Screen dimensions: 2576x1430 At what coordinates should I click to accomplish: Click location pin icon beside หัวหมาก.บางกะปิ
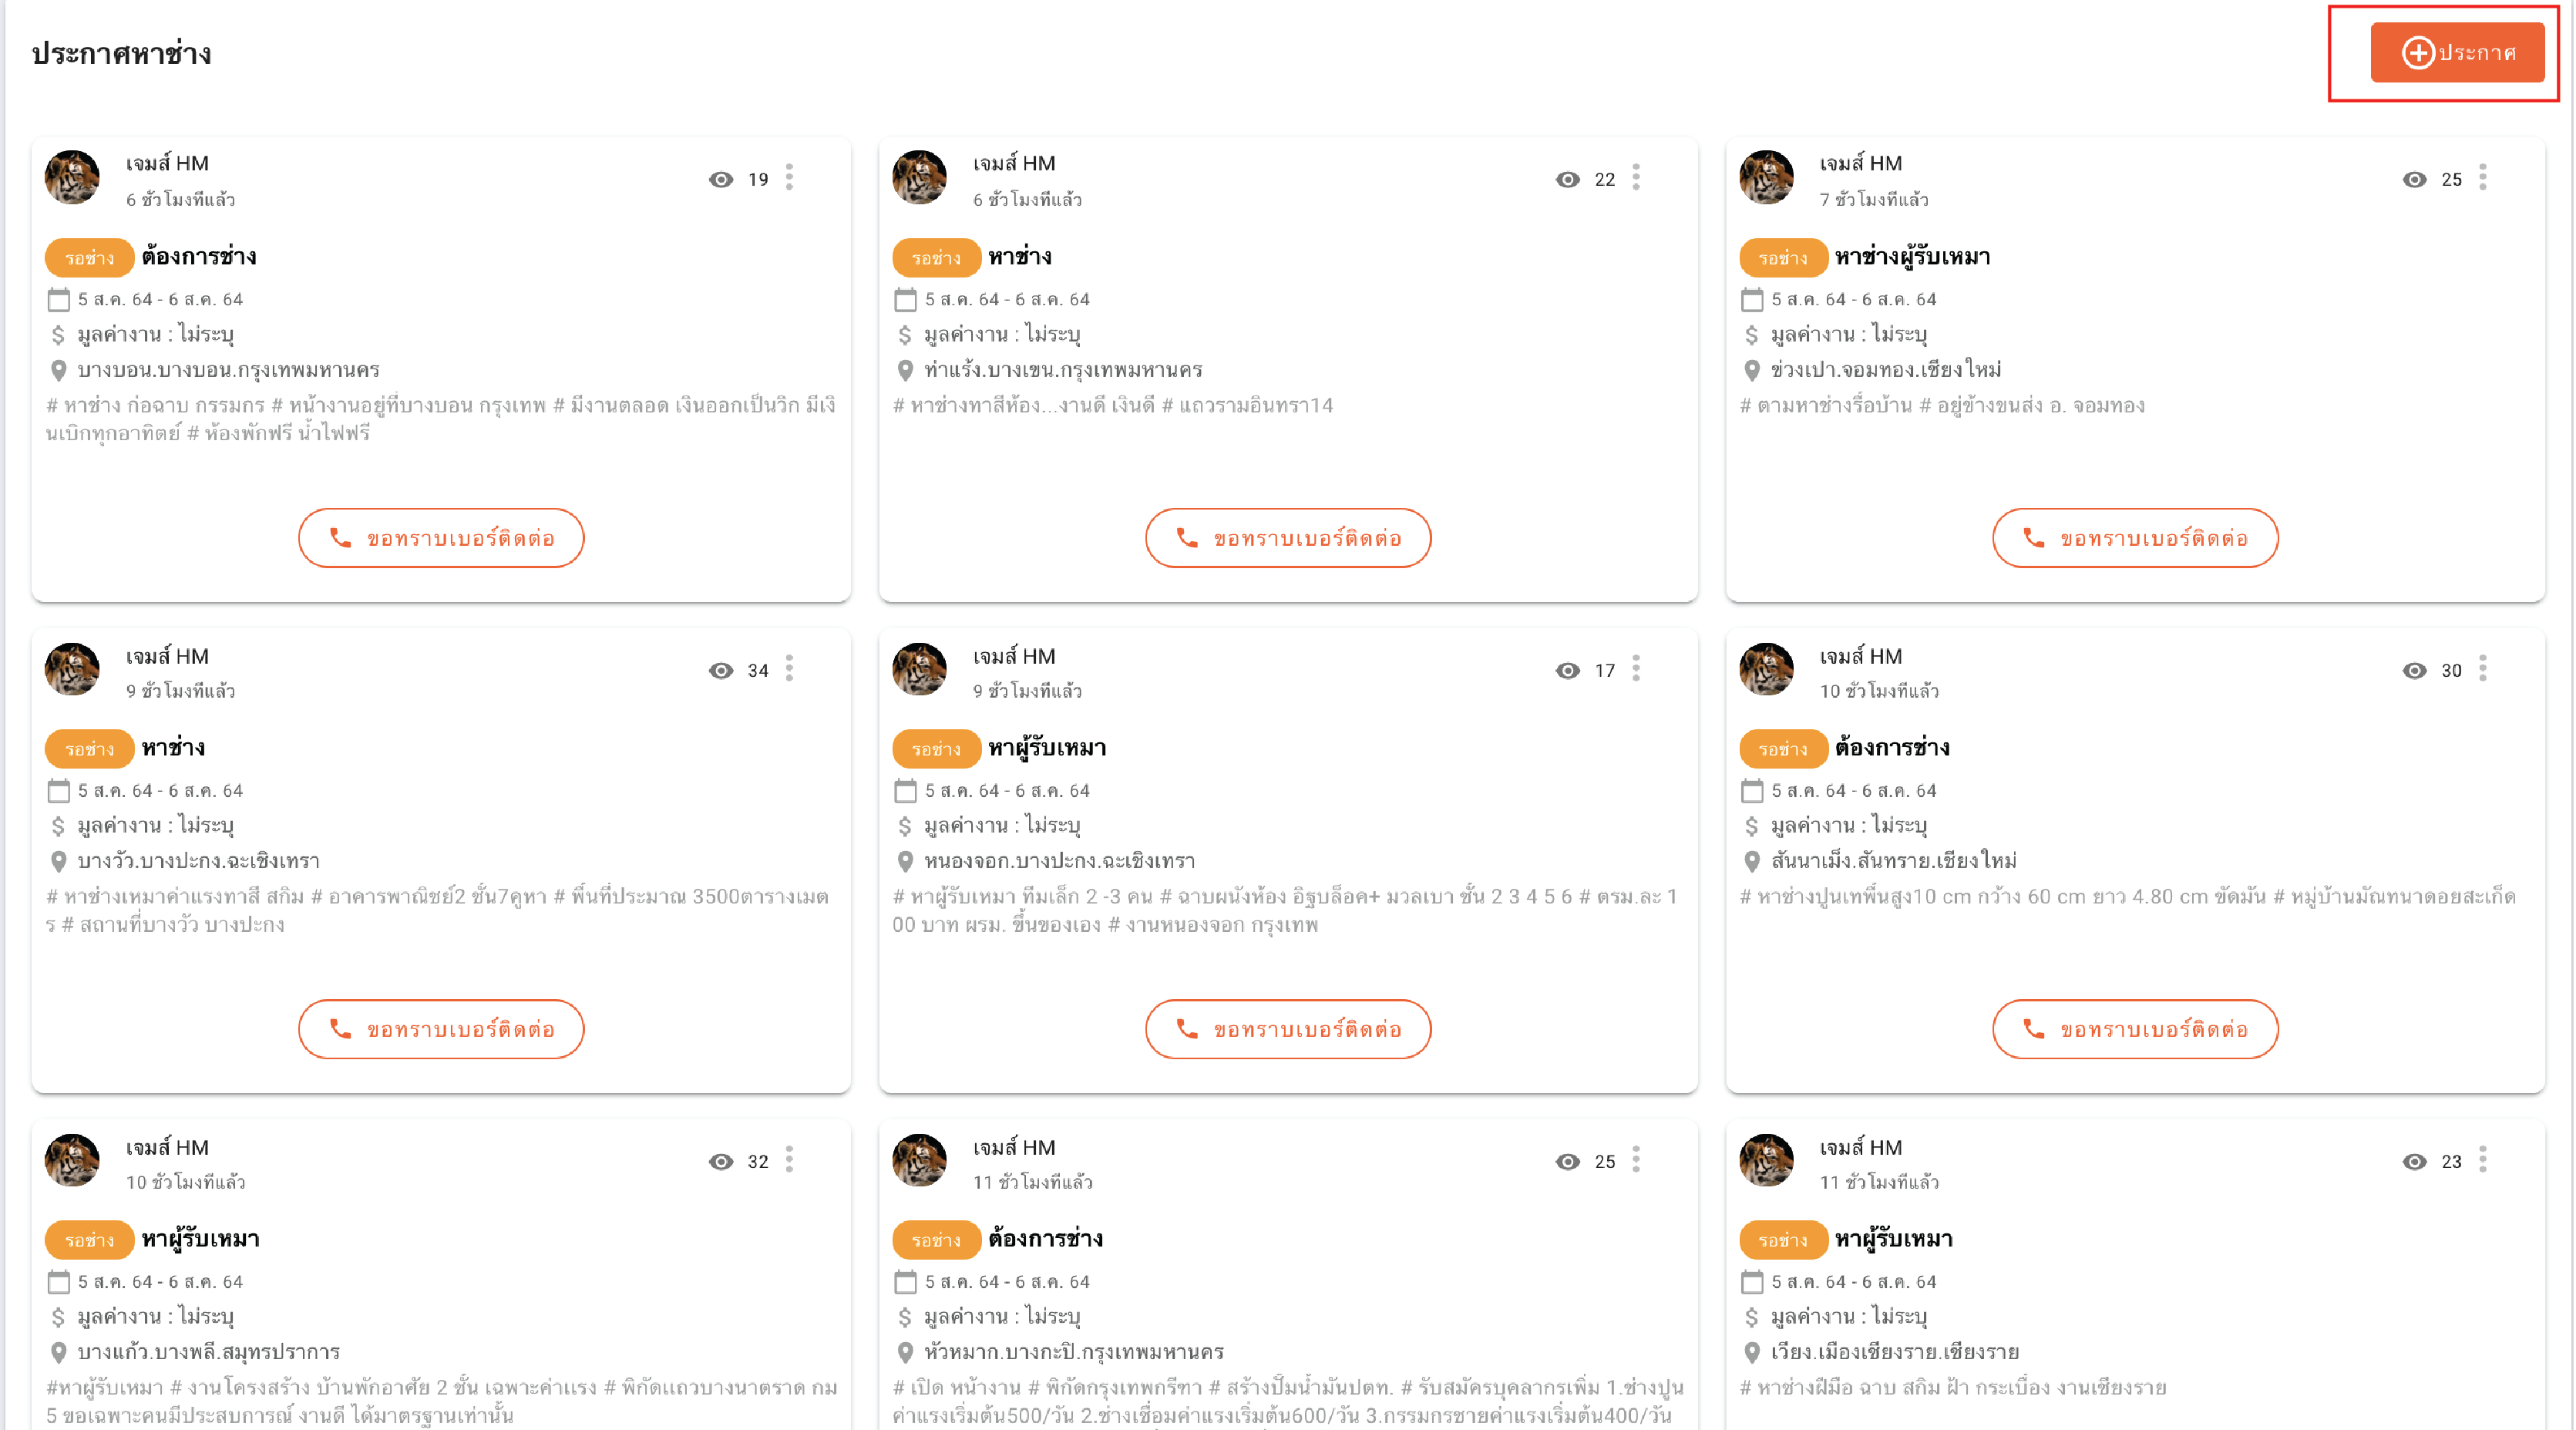[x=905, y=1352]
